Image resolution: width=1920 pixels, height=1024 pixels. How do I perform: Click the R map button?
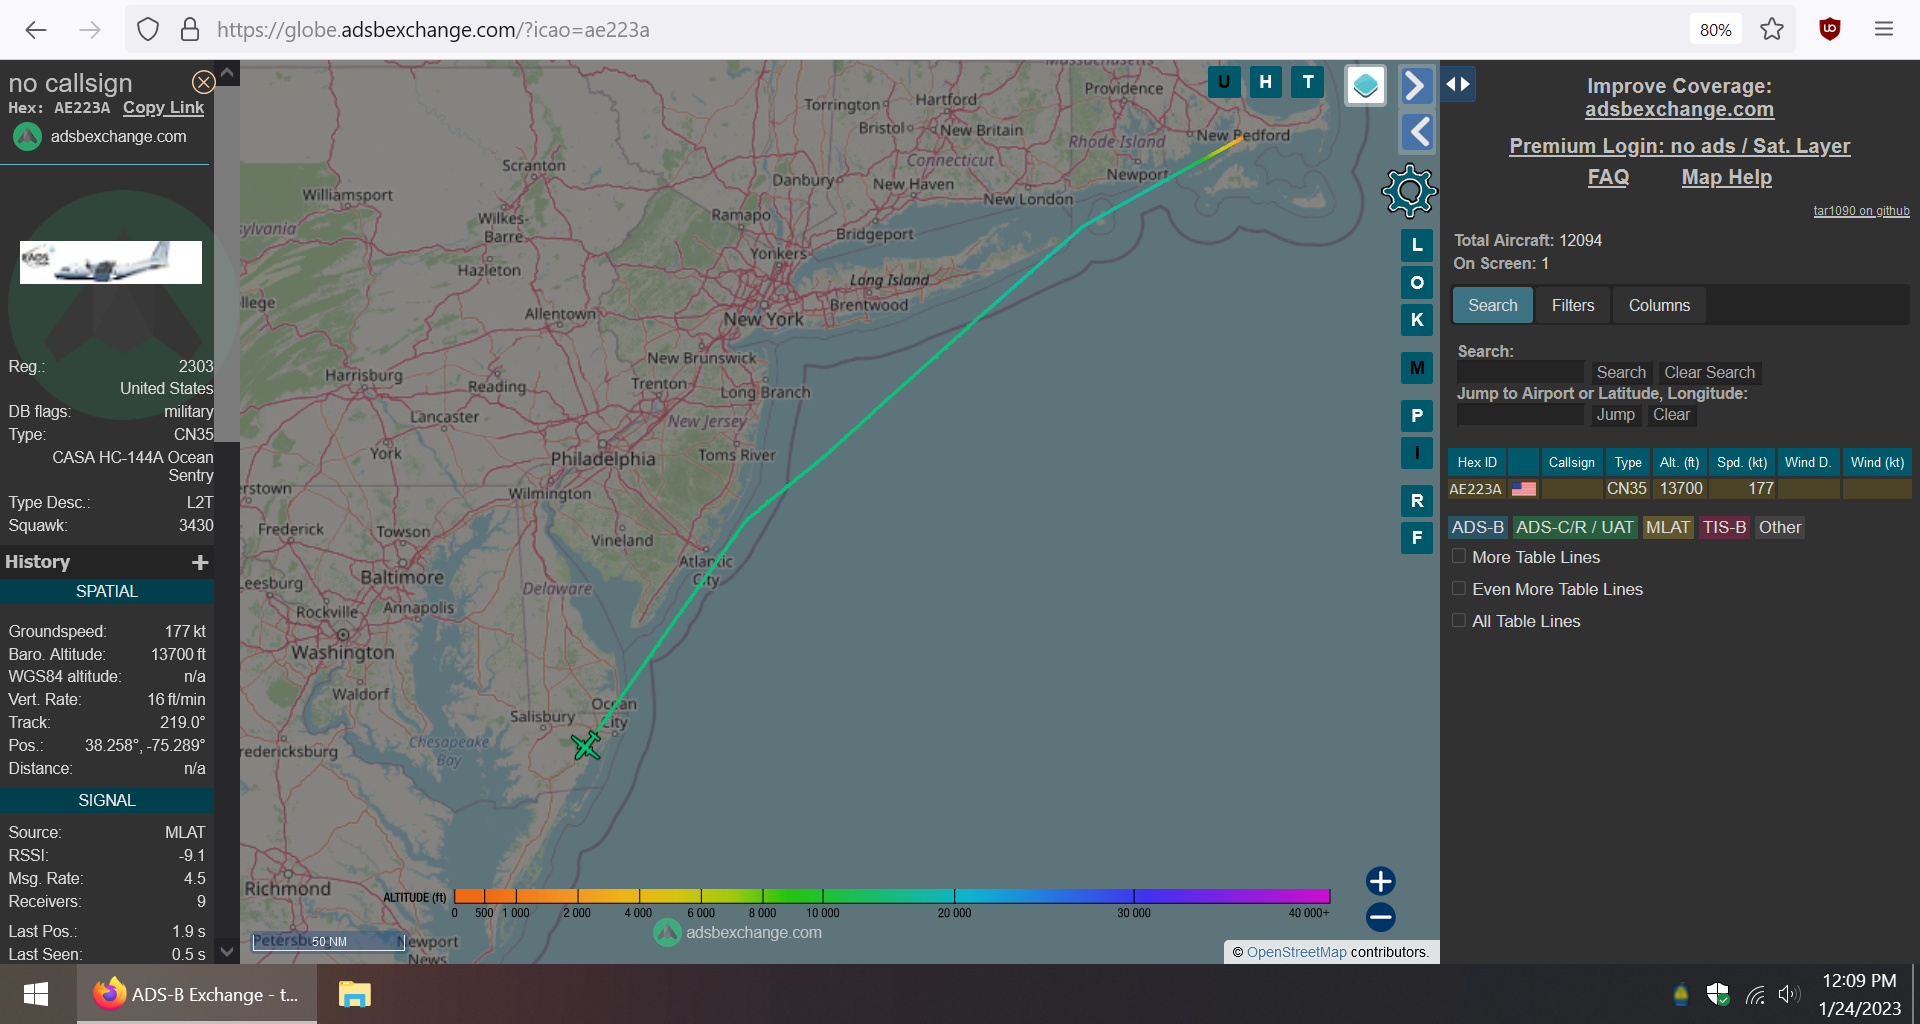pyautogui.click(x=1417, y=501)
